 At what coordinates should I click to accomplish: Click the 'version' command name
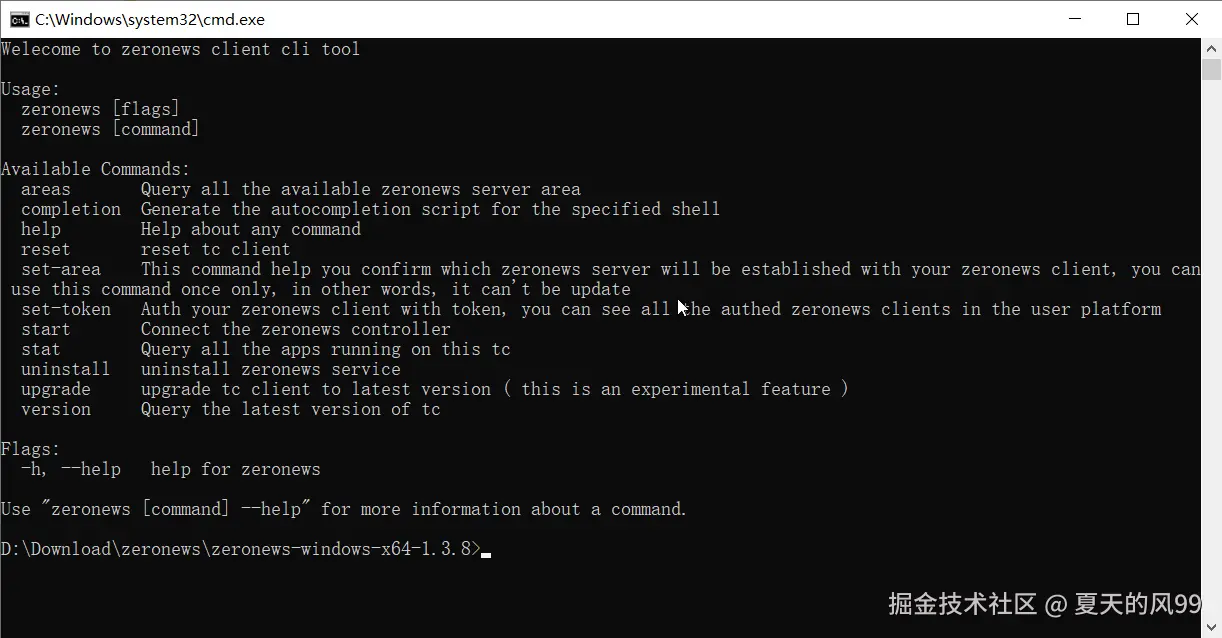[x=56, y=409]
